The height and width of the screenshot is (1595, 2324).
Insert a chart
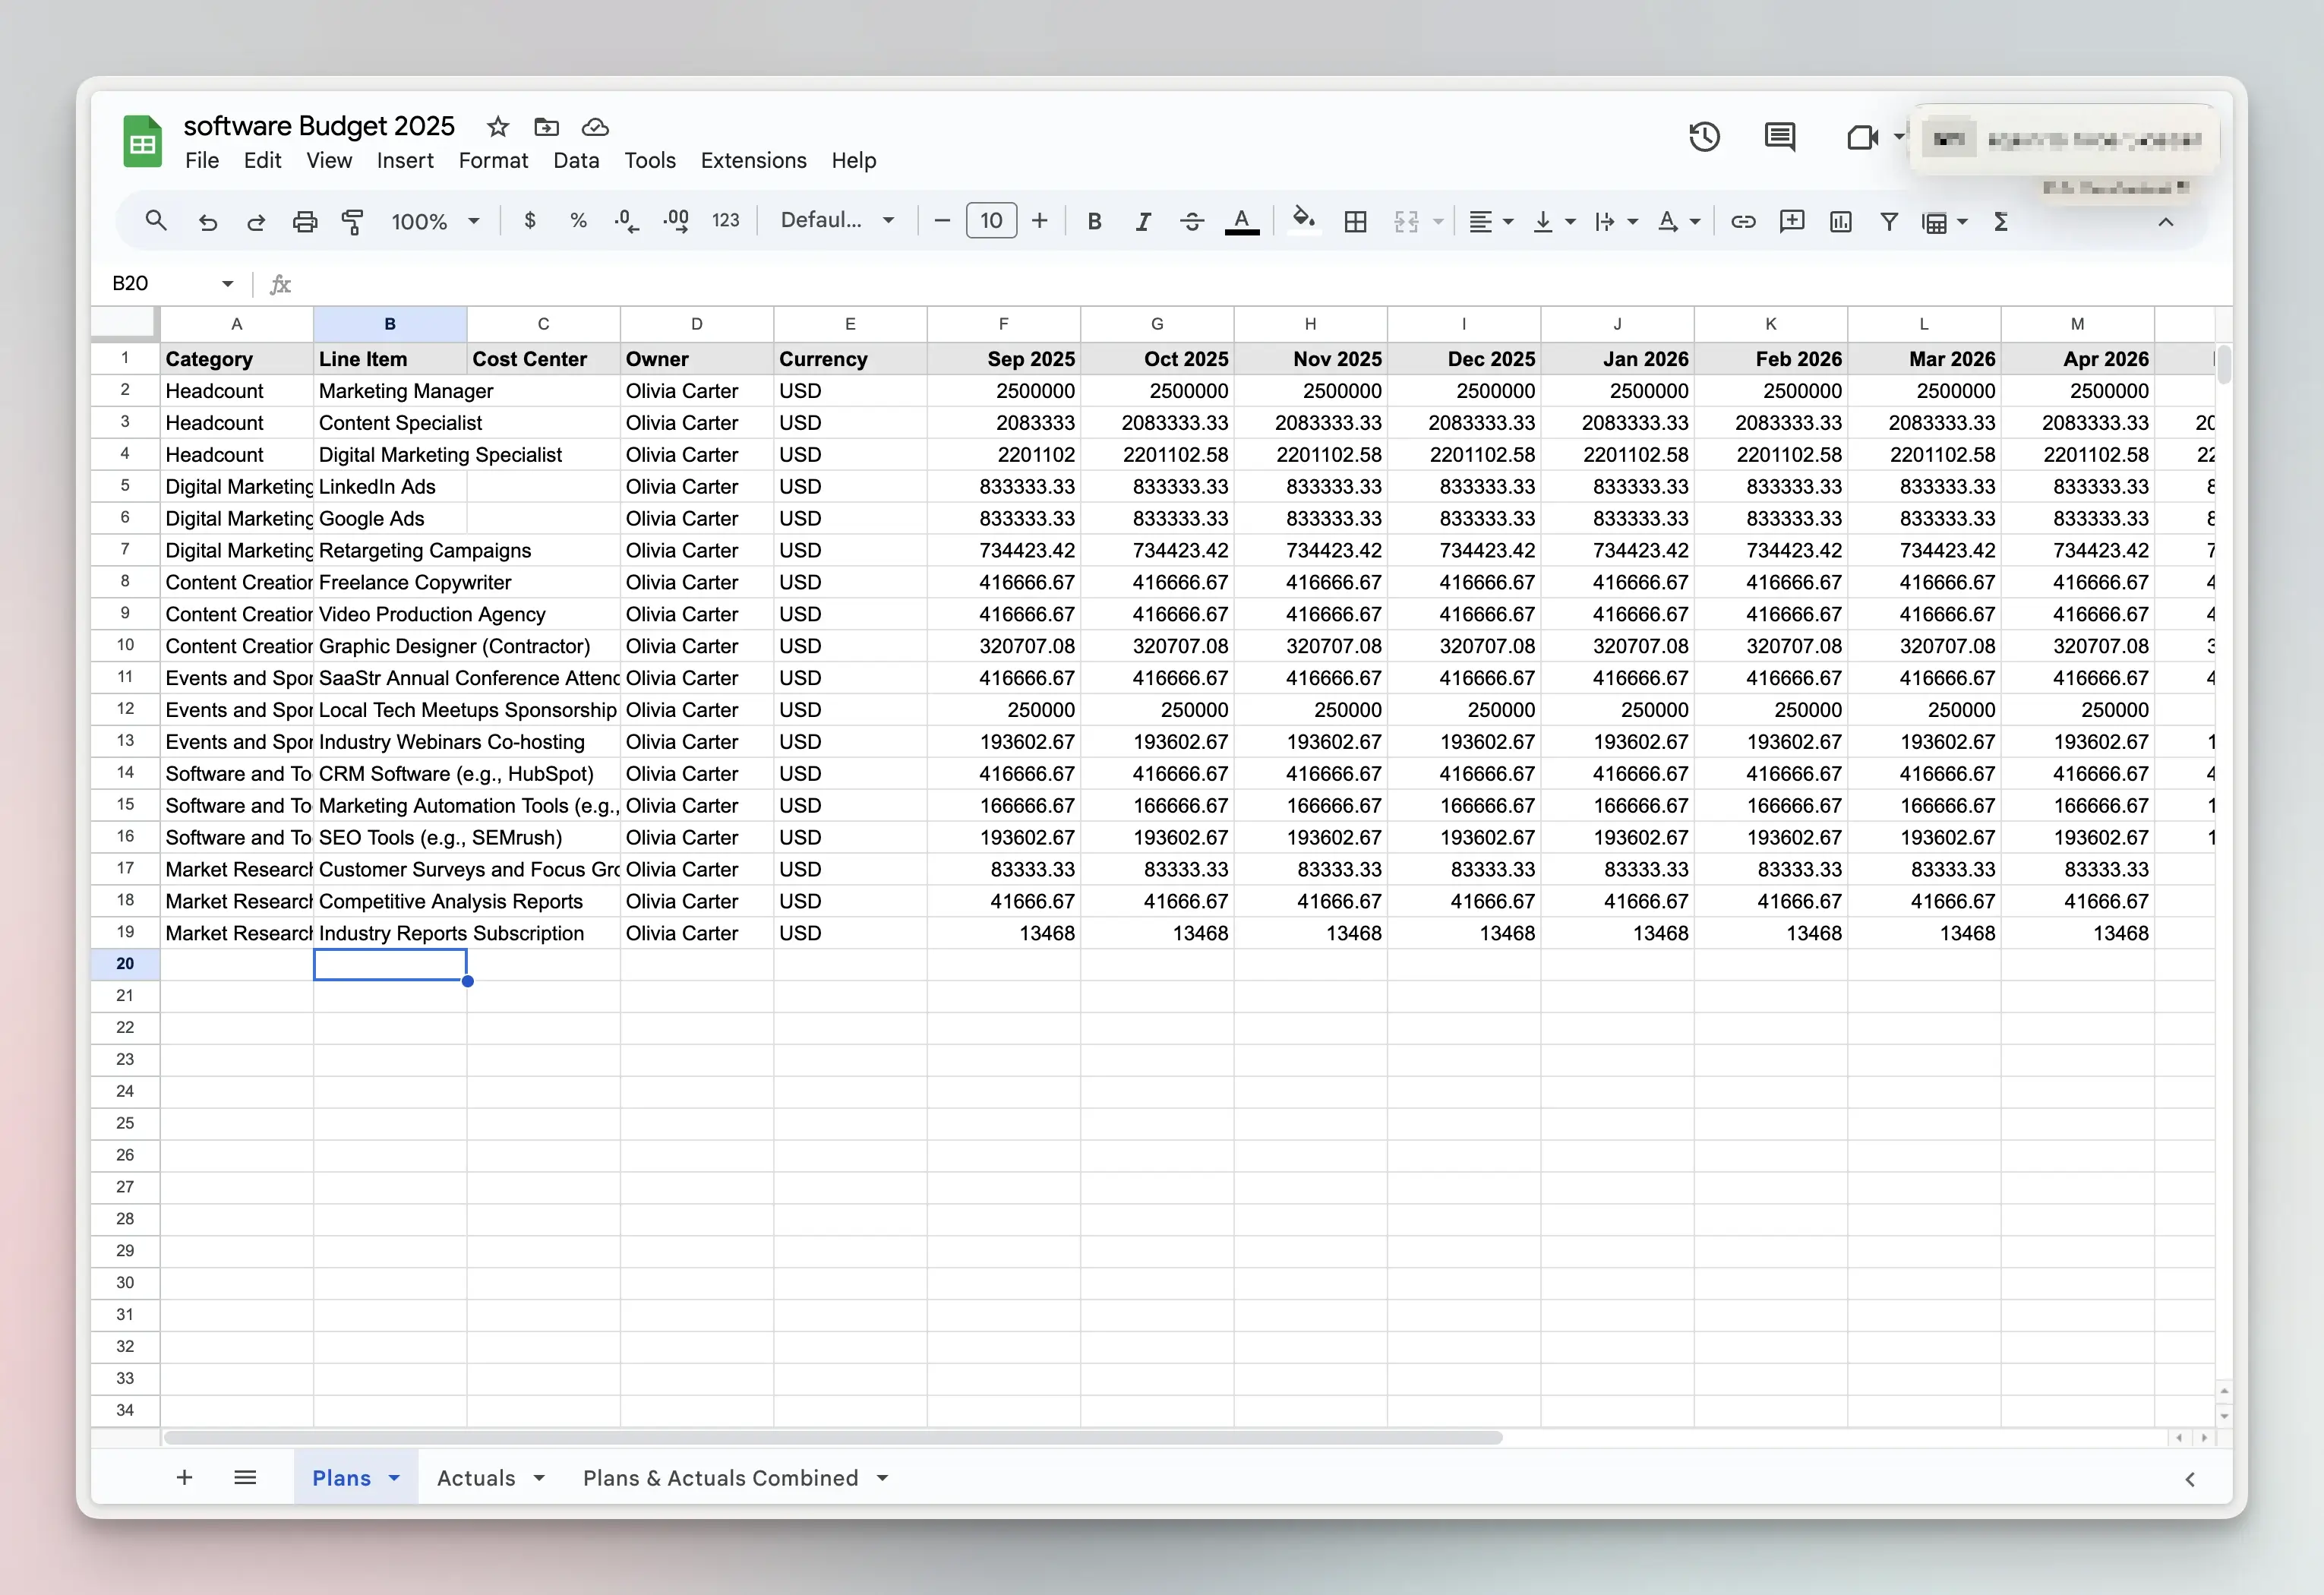tap(1840, 221)
